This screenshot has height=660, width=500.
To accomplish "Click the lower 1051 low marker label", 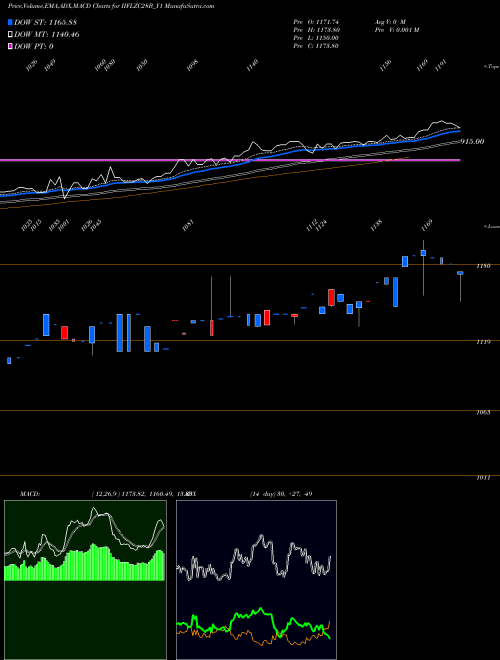I will pyautogui.click(x=188, y=225).
